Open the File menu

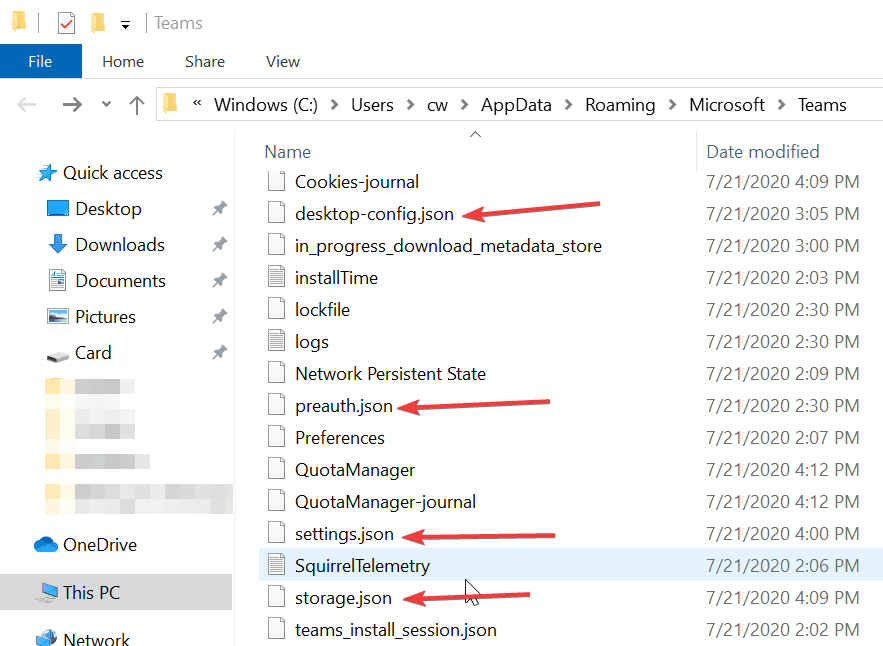click(40, 61)
